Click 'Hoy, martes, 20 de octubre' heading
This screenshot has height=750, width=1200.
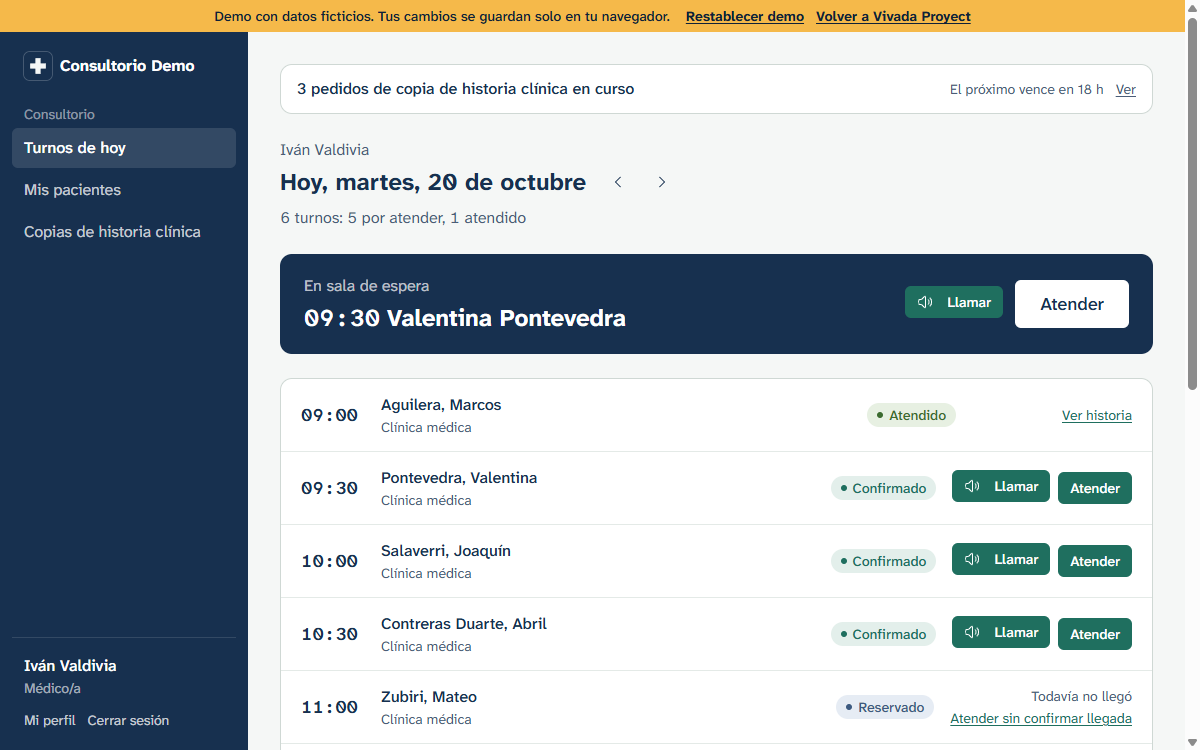pos(433,182)
